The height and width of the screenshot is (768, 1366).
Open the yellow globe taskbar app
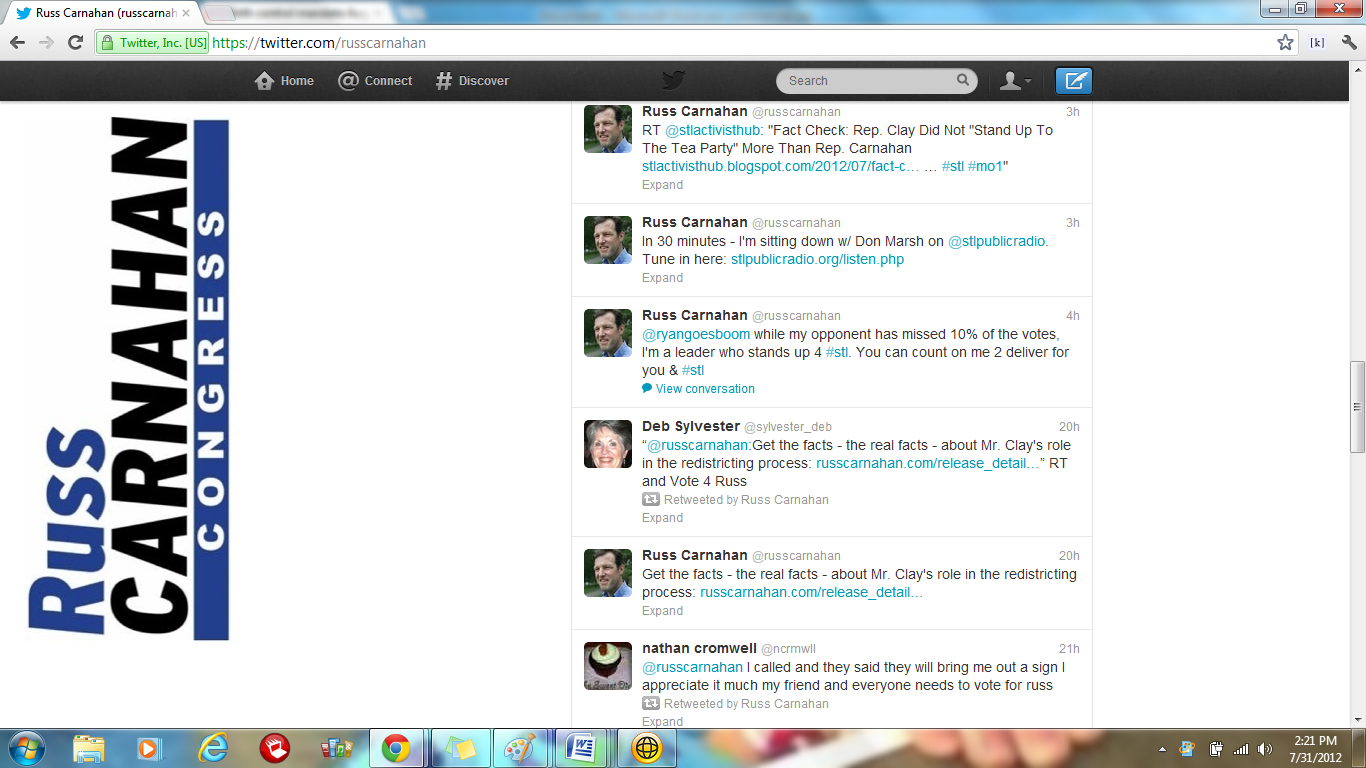pyautogui.click(x=647, y=748)
